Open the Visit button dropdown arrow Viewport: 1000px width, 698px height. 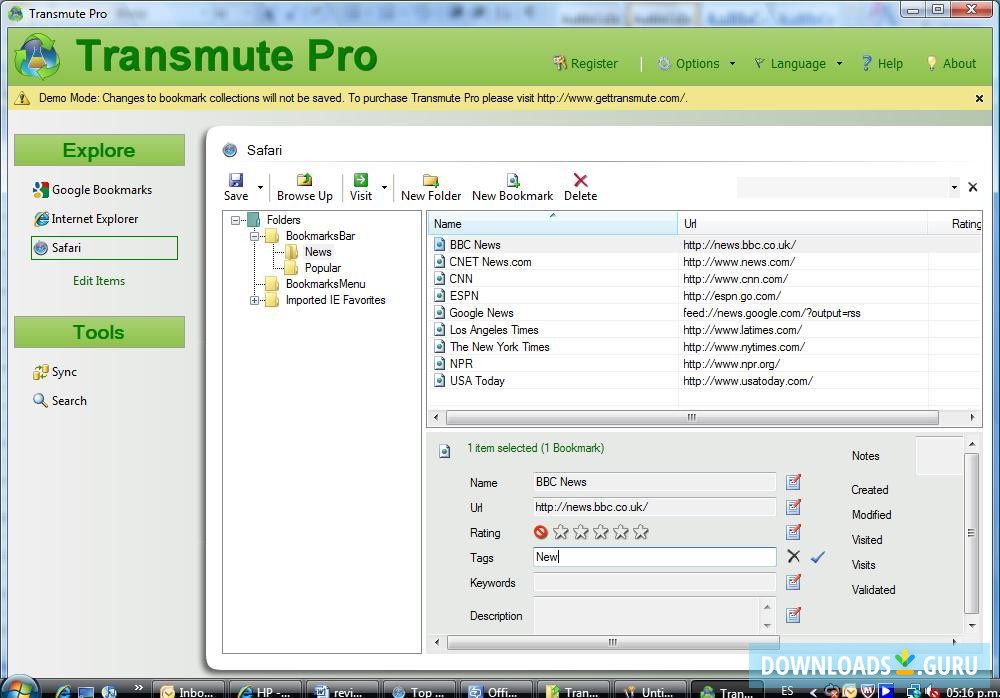384,187
